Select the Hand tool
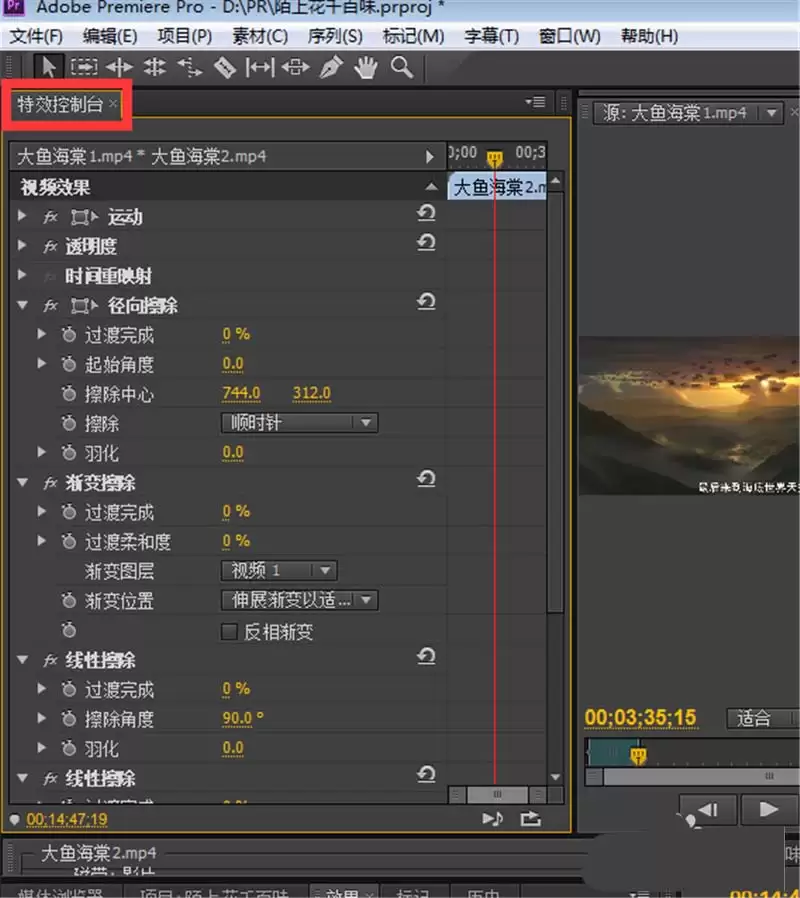This screenshot has height=898, width=800. coord(367,67)
